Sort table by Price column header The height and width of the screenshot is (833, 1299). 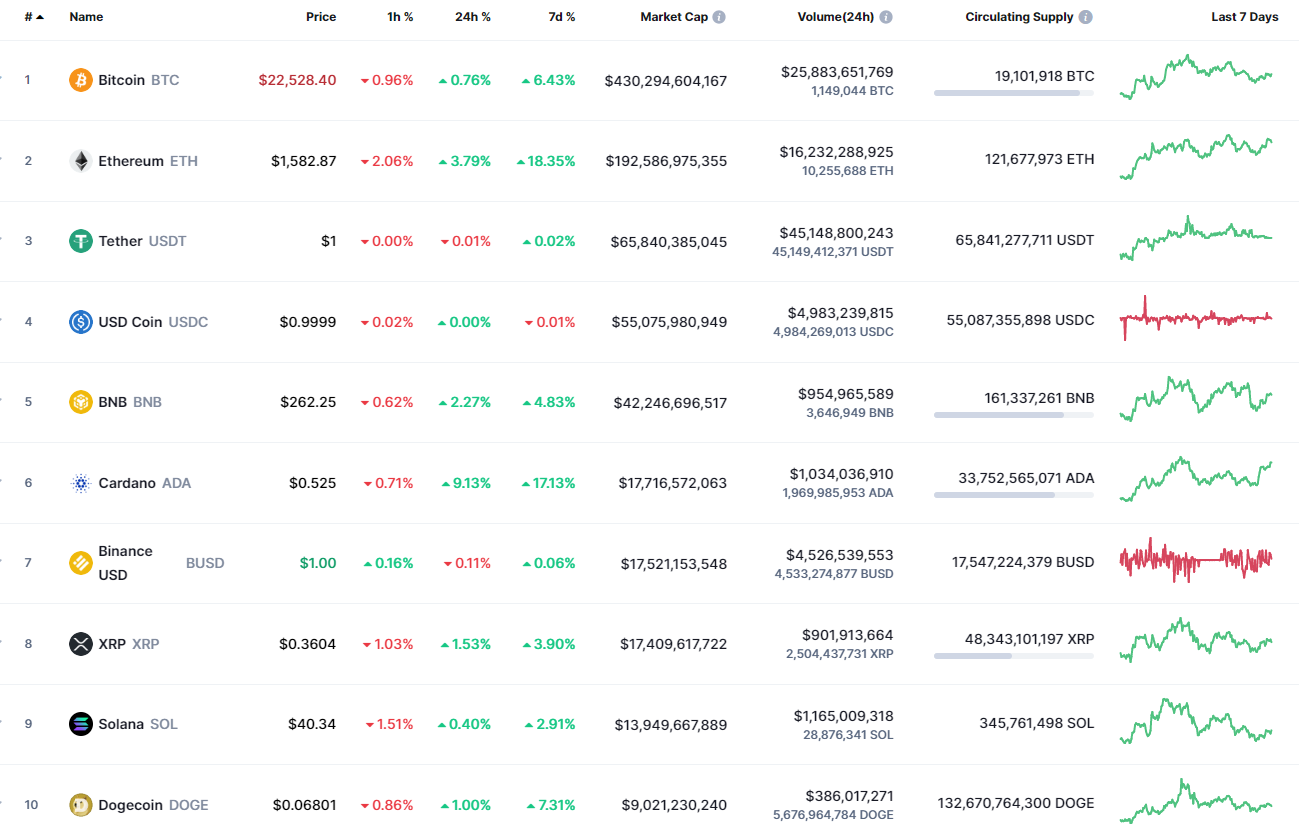[321, 17]
